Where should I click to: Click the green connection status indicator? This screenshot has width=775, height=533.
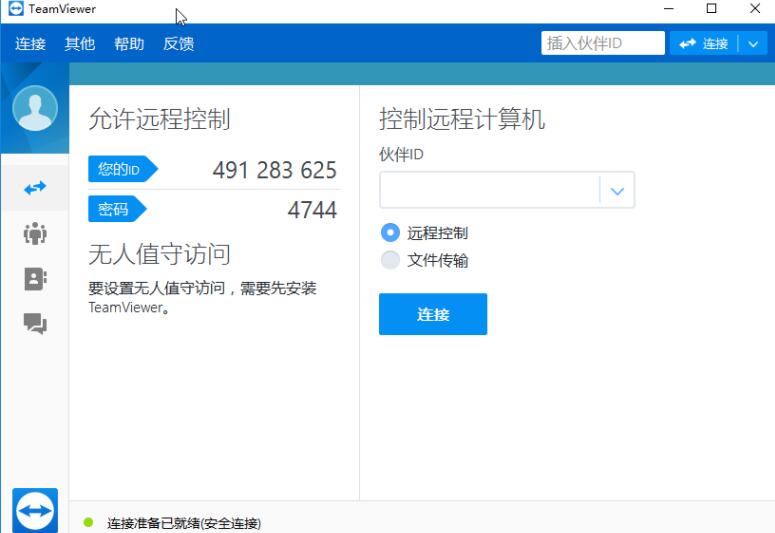(88, 522)
